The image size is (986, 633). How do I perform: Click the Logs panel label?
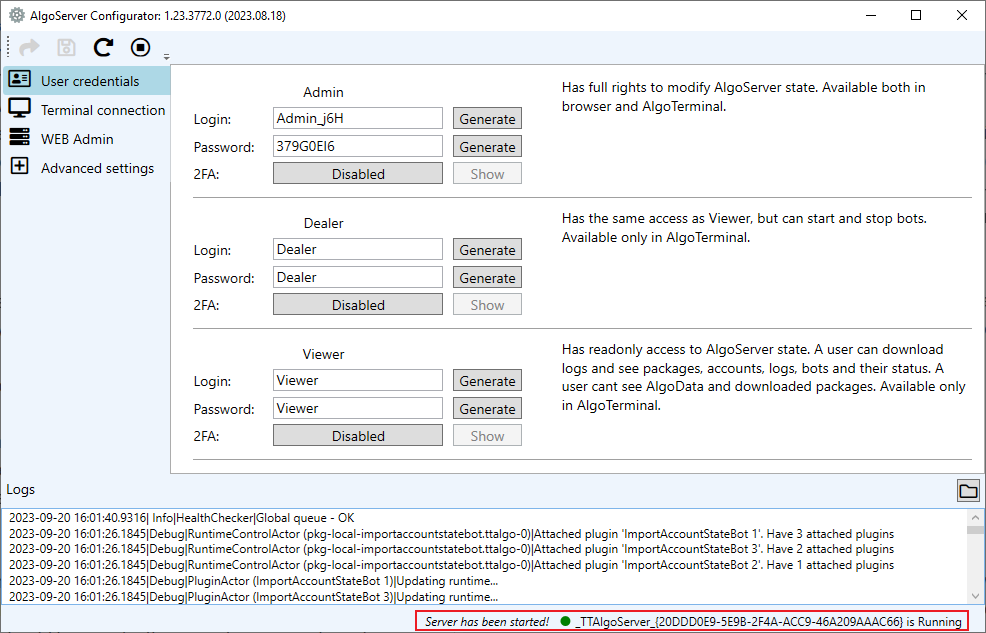[x=21, y=489]
